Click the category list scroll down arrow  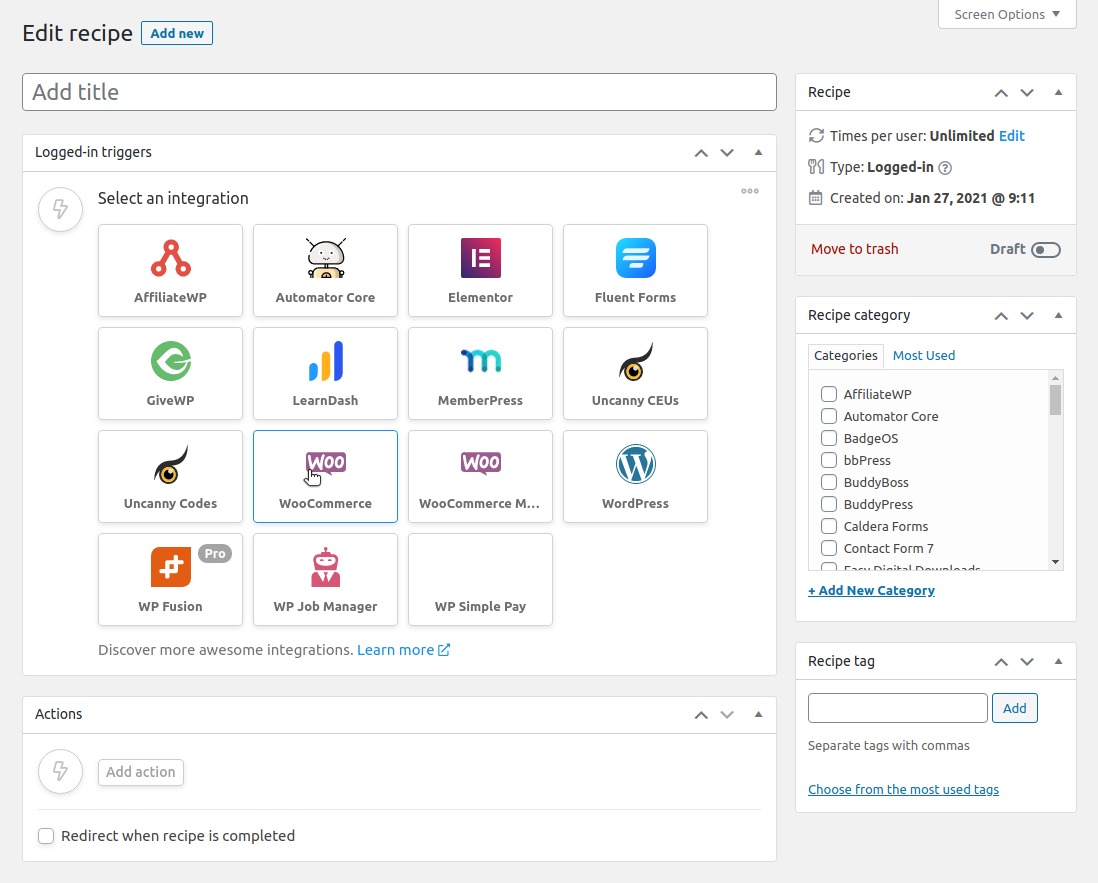(x=1055, y=562)
